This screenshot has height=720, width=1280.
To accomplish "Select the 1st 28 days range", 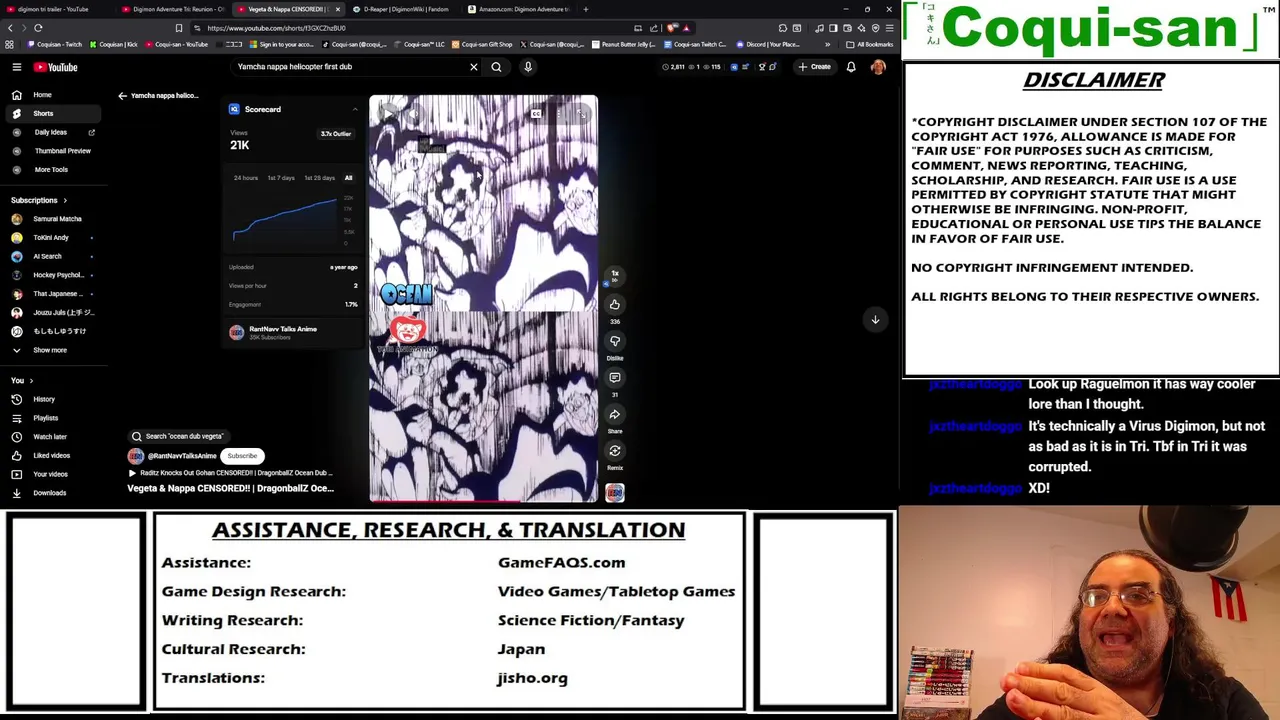I will point(319,178).
